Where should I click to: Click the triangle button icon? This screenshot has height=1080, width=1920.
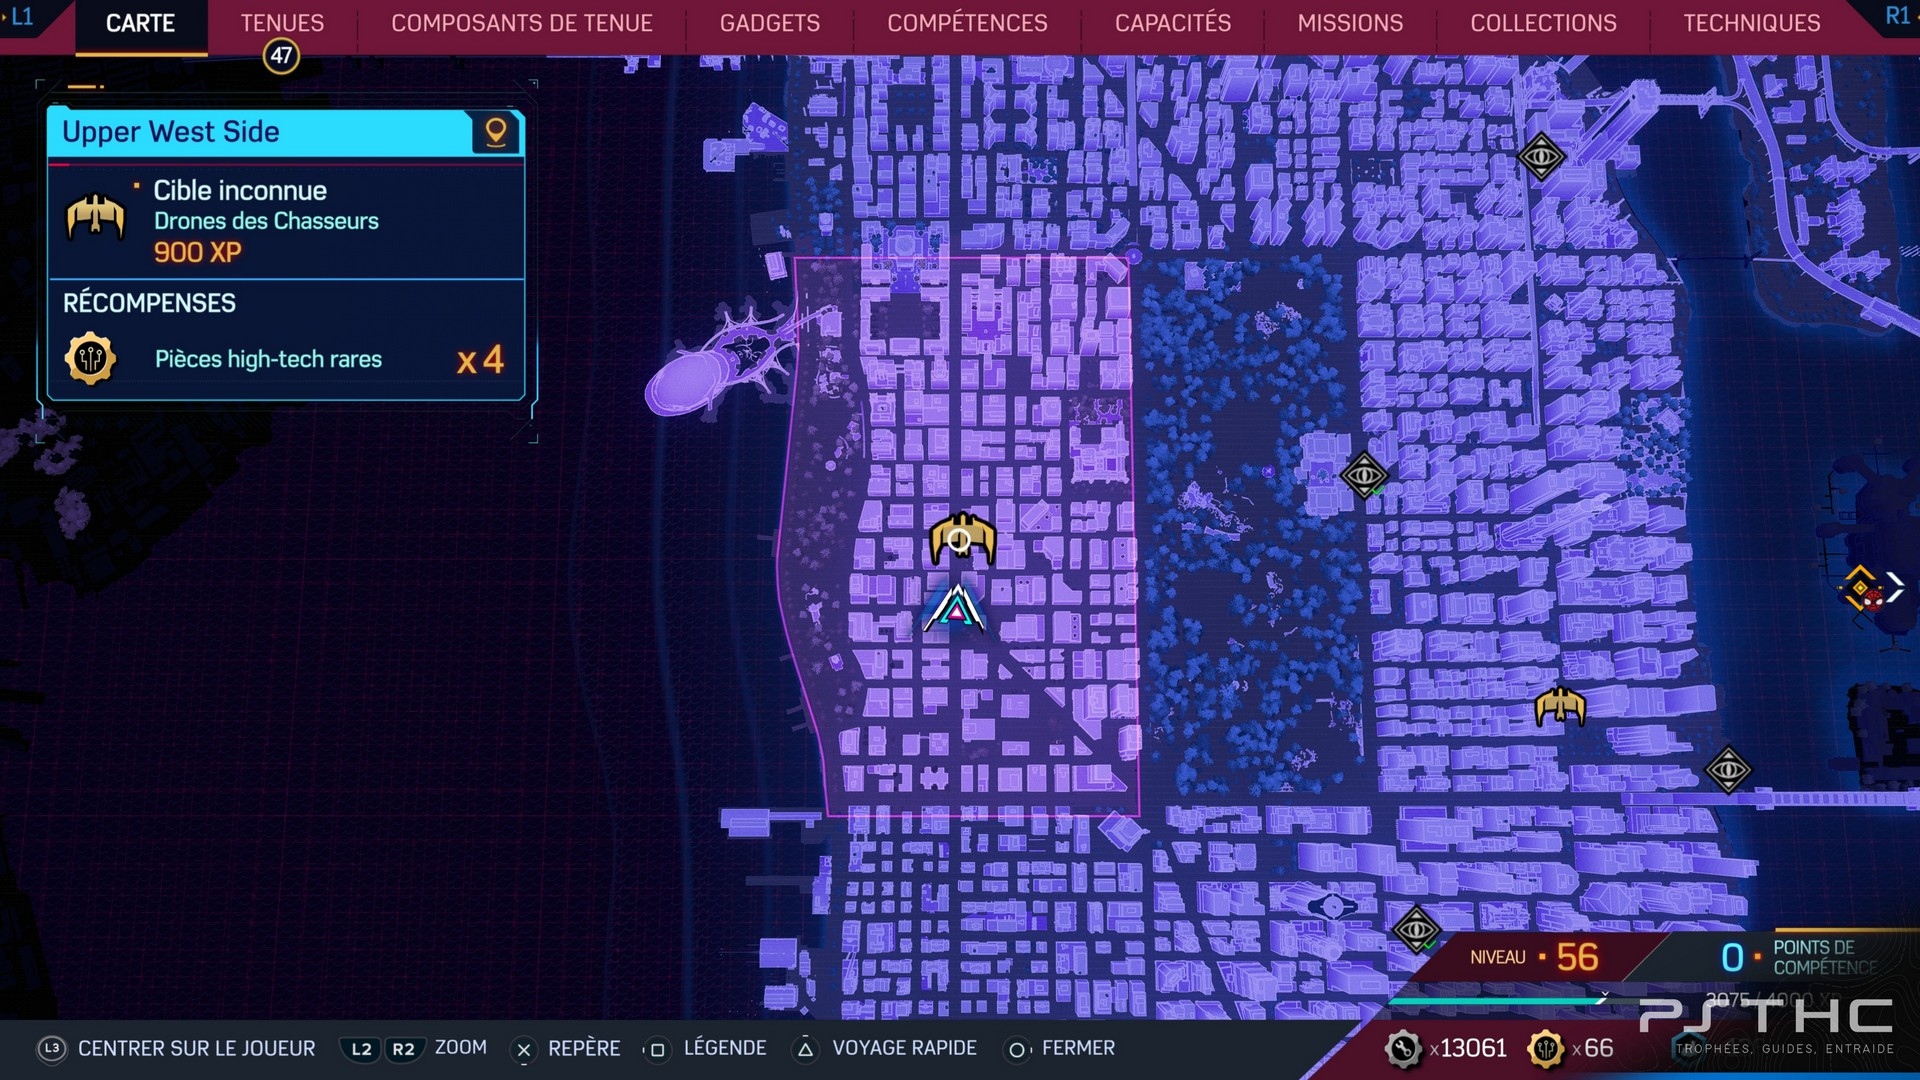(x=805, y=1049)
